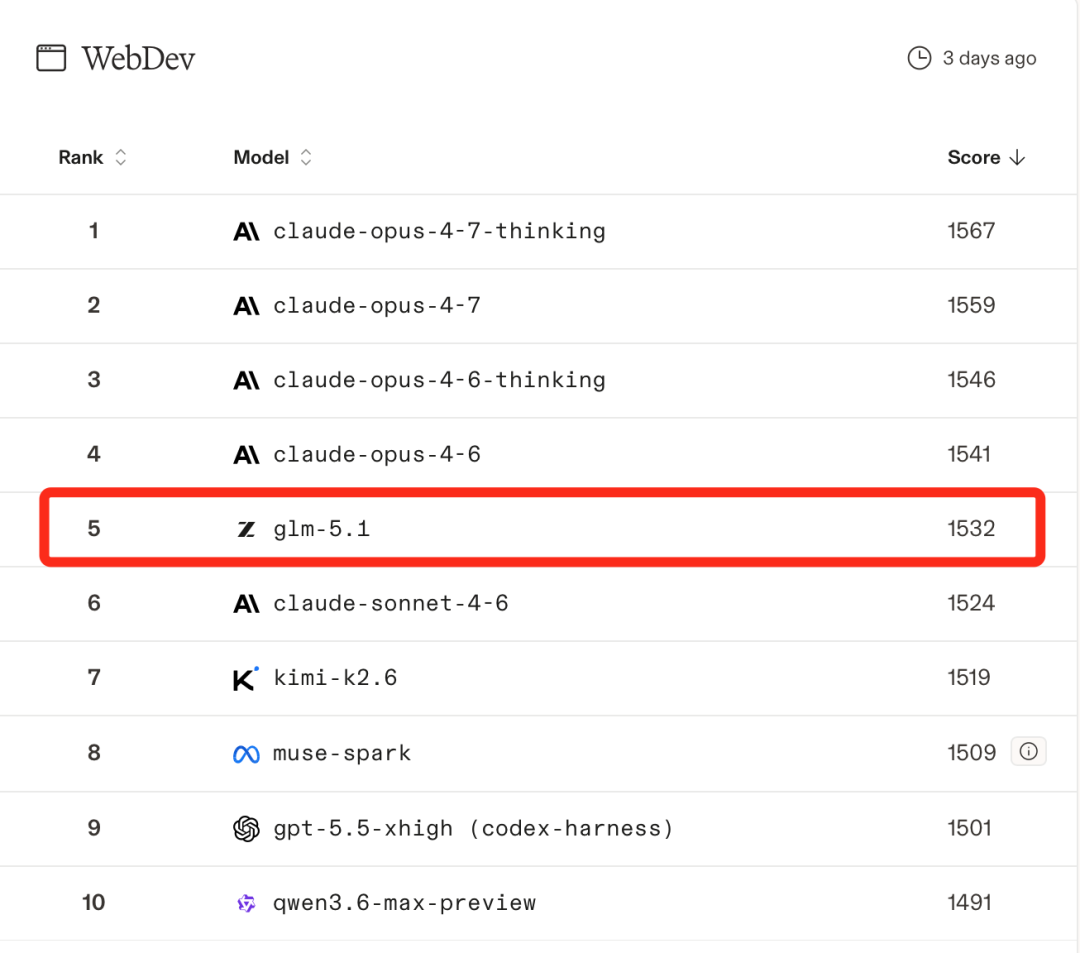Viewport: 1080px width, 953px height.
Task: Click the Anthropic logo beside claude-opus-4-6
Action: pyautogui.click(x=246, y=454)
